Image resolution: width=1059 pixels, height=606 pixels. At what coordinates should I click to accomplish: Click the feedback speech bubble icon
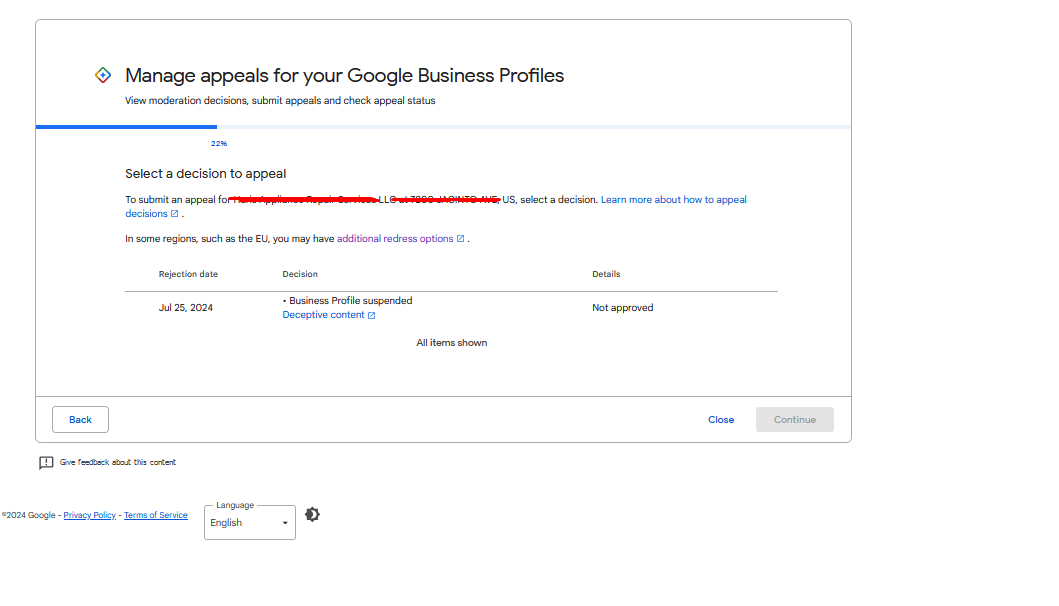pyautogui.click(x=46, y=463)
